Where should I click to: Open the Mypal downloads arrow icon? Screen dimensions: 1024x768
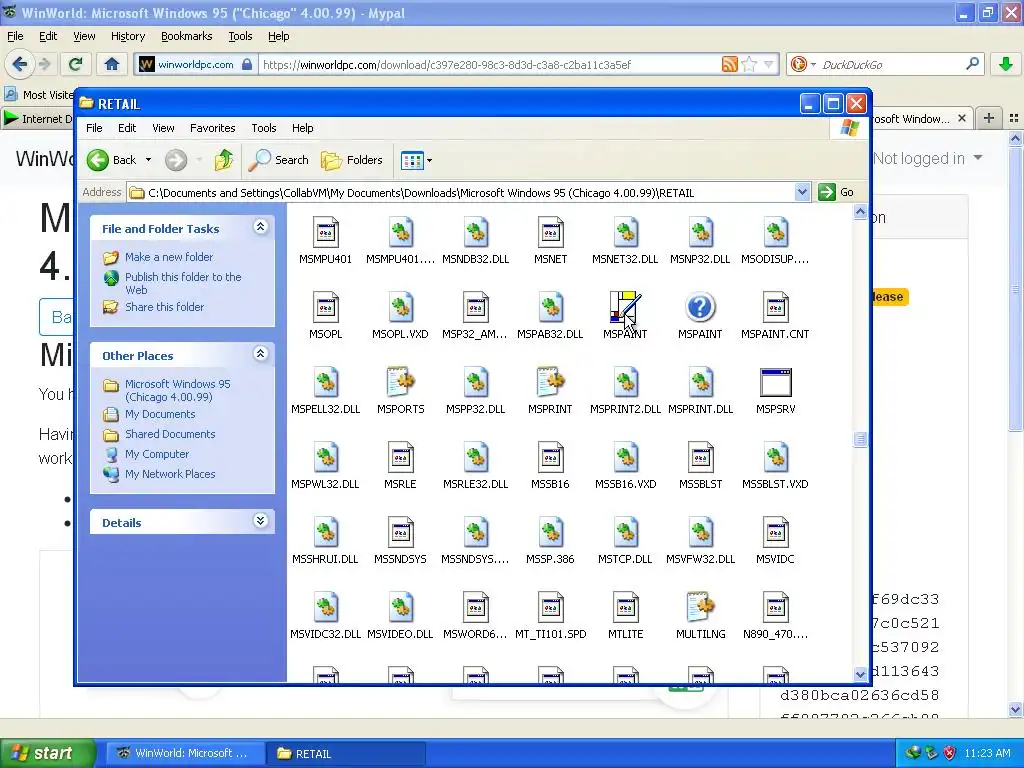point(1005,64)
